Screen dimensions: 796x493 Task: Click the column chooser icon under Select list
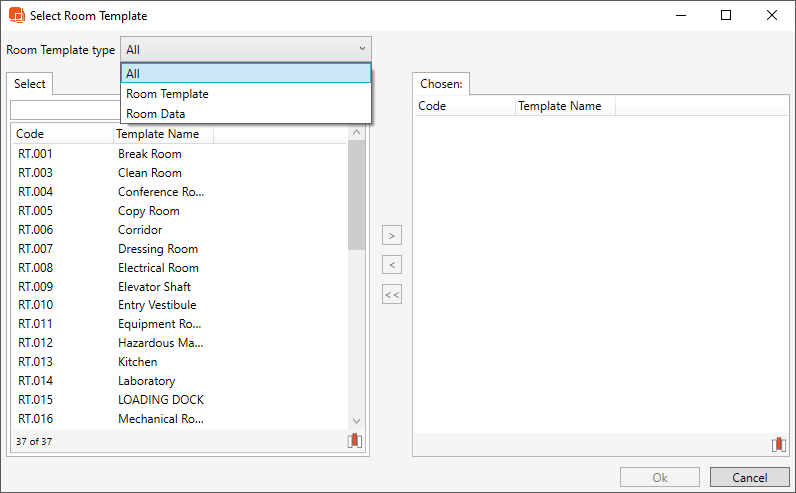coord(355,441)
